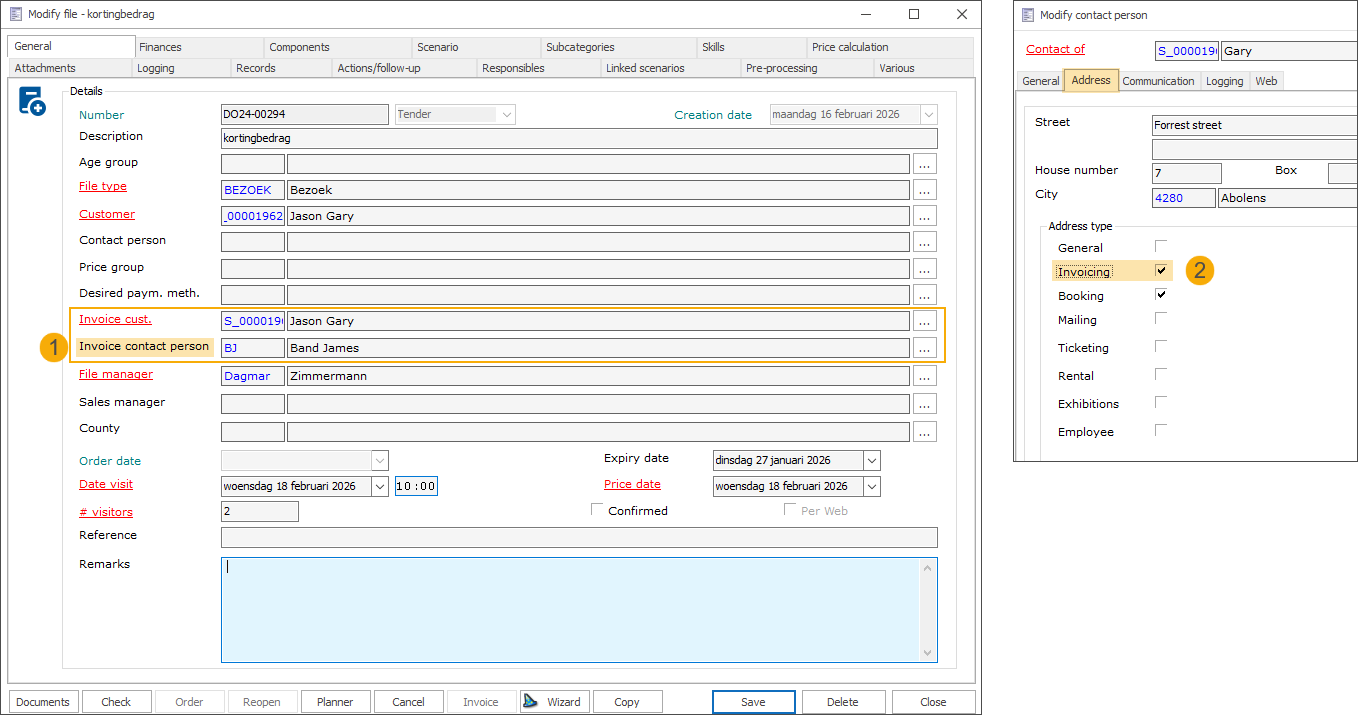The height and width of the screenshot is (715, 1358).
Task: Enable the General address type checkbox
Action: pos(1161,246)
